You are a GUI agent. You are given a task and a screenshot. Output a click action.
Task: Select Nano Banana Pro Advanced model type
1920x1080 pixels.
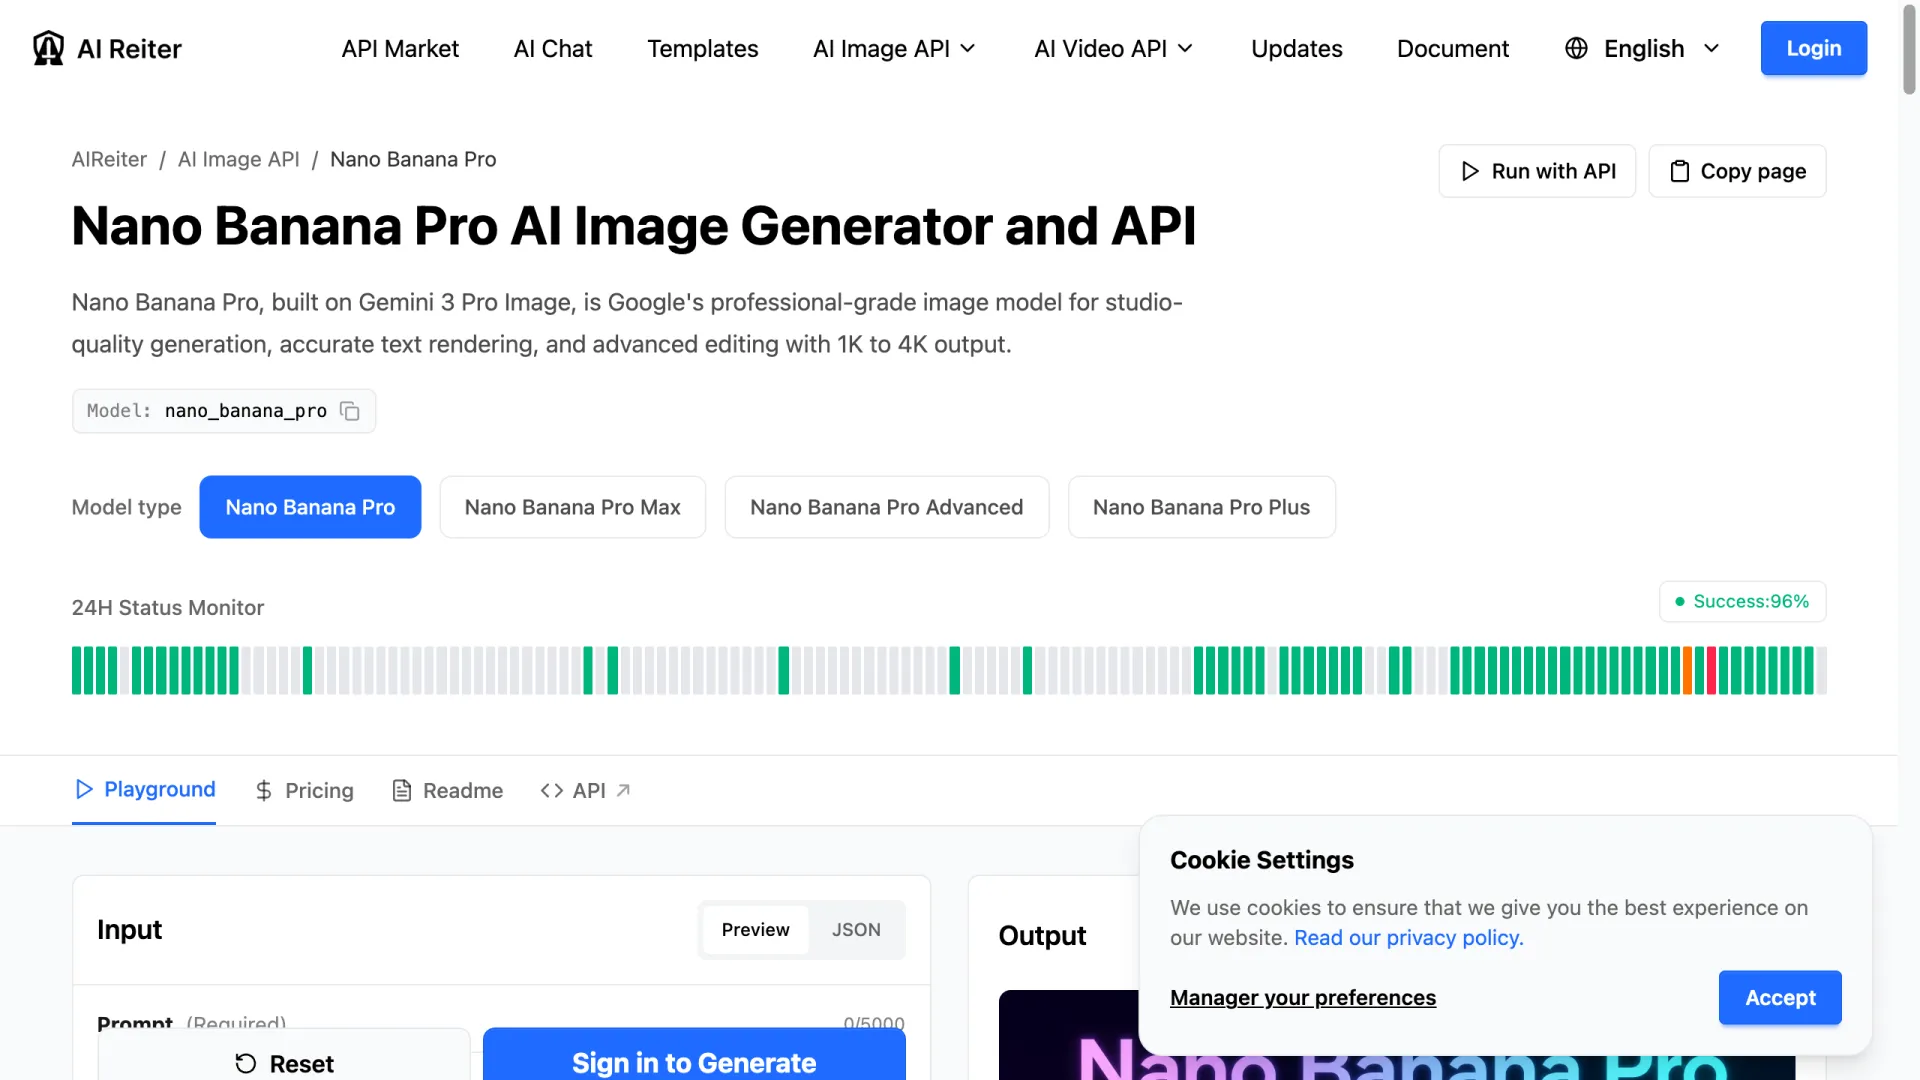click(887, 507)
